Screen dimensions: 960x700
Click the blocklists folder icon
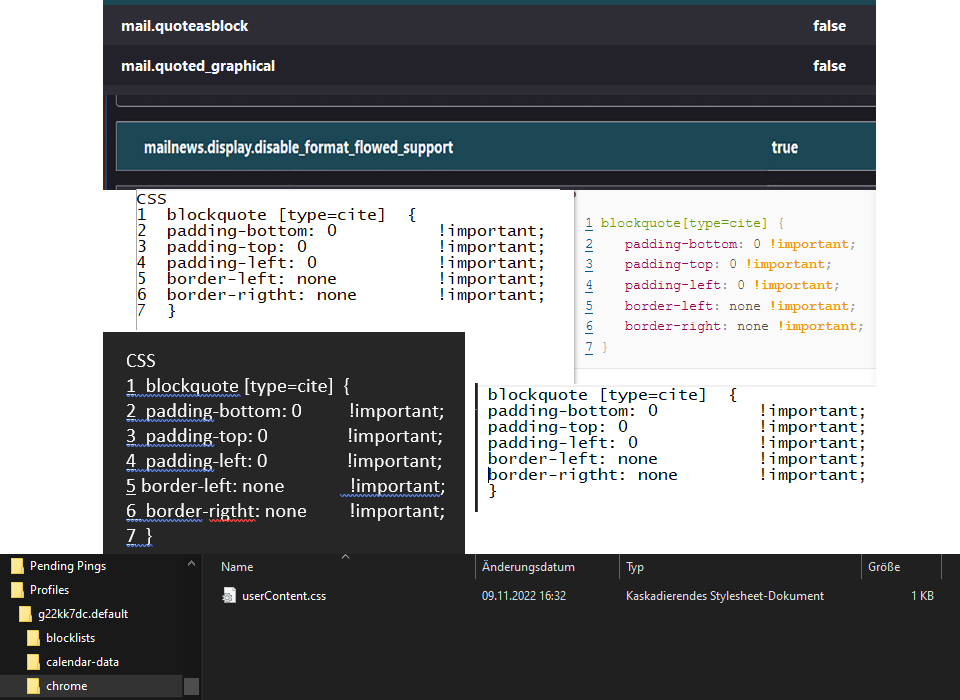tap(33, 638)
